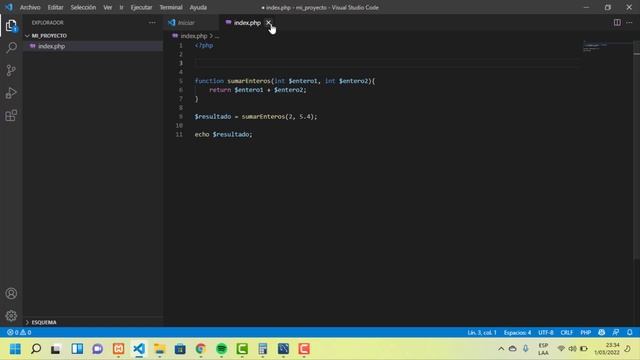
Task: Open the Extensions view
Action: [x=11, y=116]
